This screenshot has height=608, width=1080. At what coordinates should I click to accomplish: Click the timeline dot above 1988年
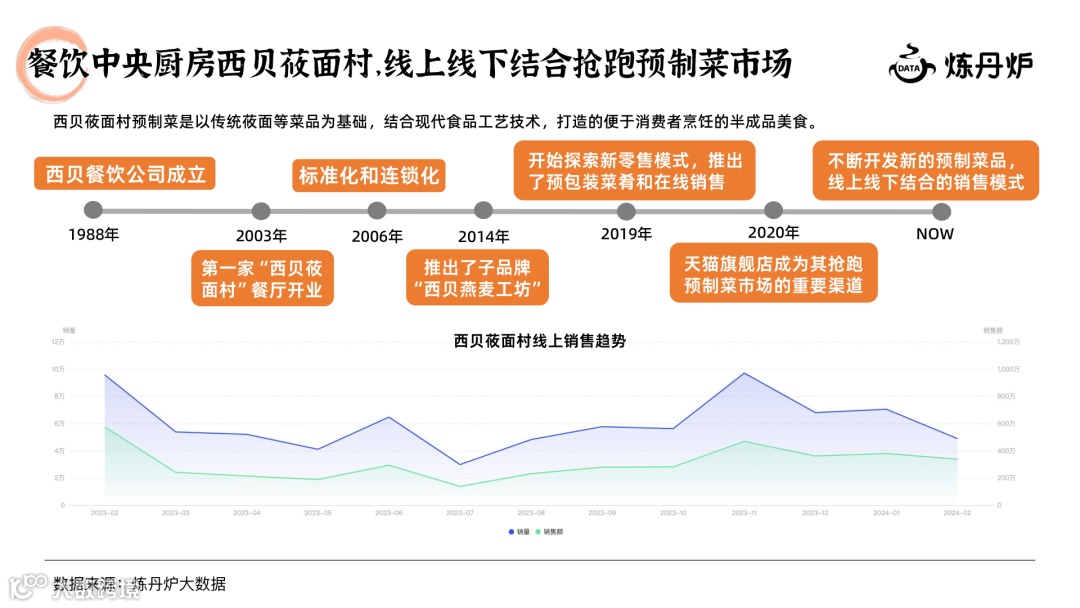tap(93, 210)
